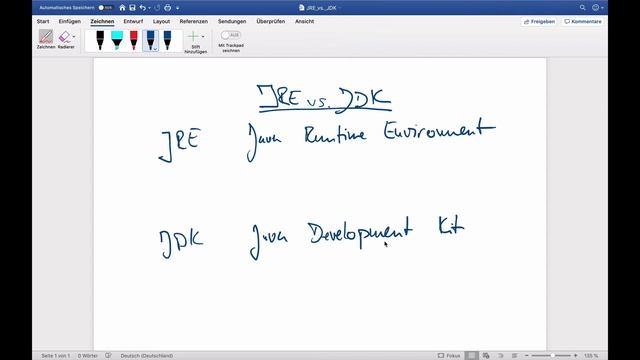Click the zoom out minus button
640x360 pixels.
click(527, 356)
